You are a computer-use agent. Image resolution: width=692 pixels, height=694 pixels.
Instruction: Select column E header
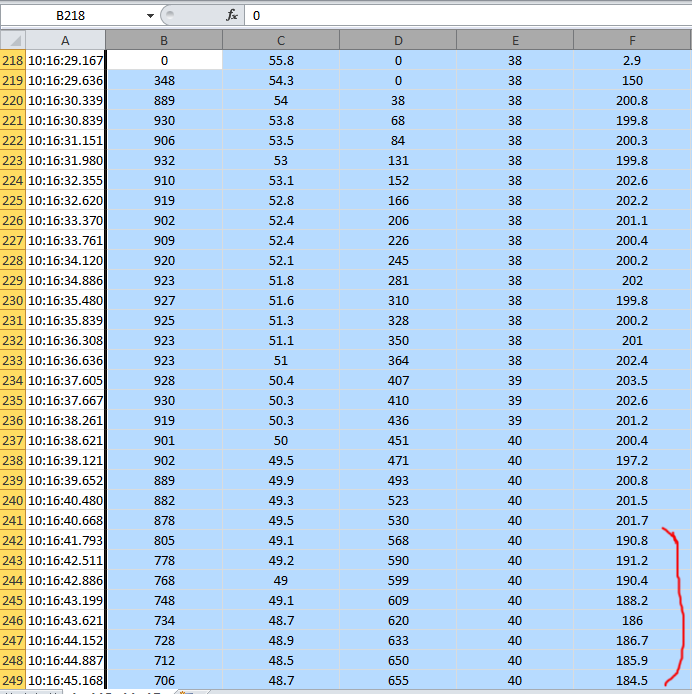point(515,40)
